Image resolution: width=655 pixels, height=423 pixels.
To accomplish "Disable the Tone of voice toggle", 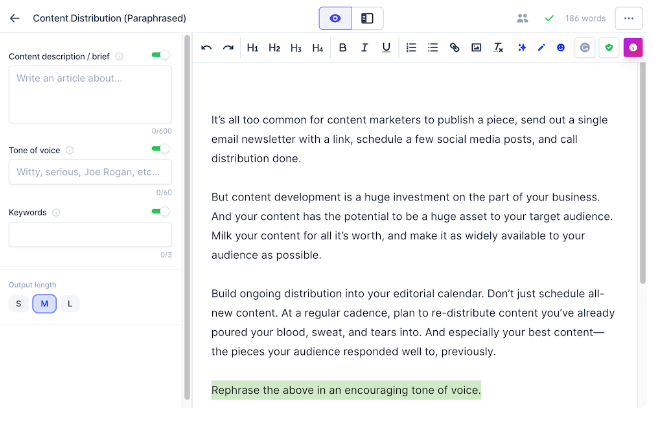I will pyautogui.click(x=160, y=150).
